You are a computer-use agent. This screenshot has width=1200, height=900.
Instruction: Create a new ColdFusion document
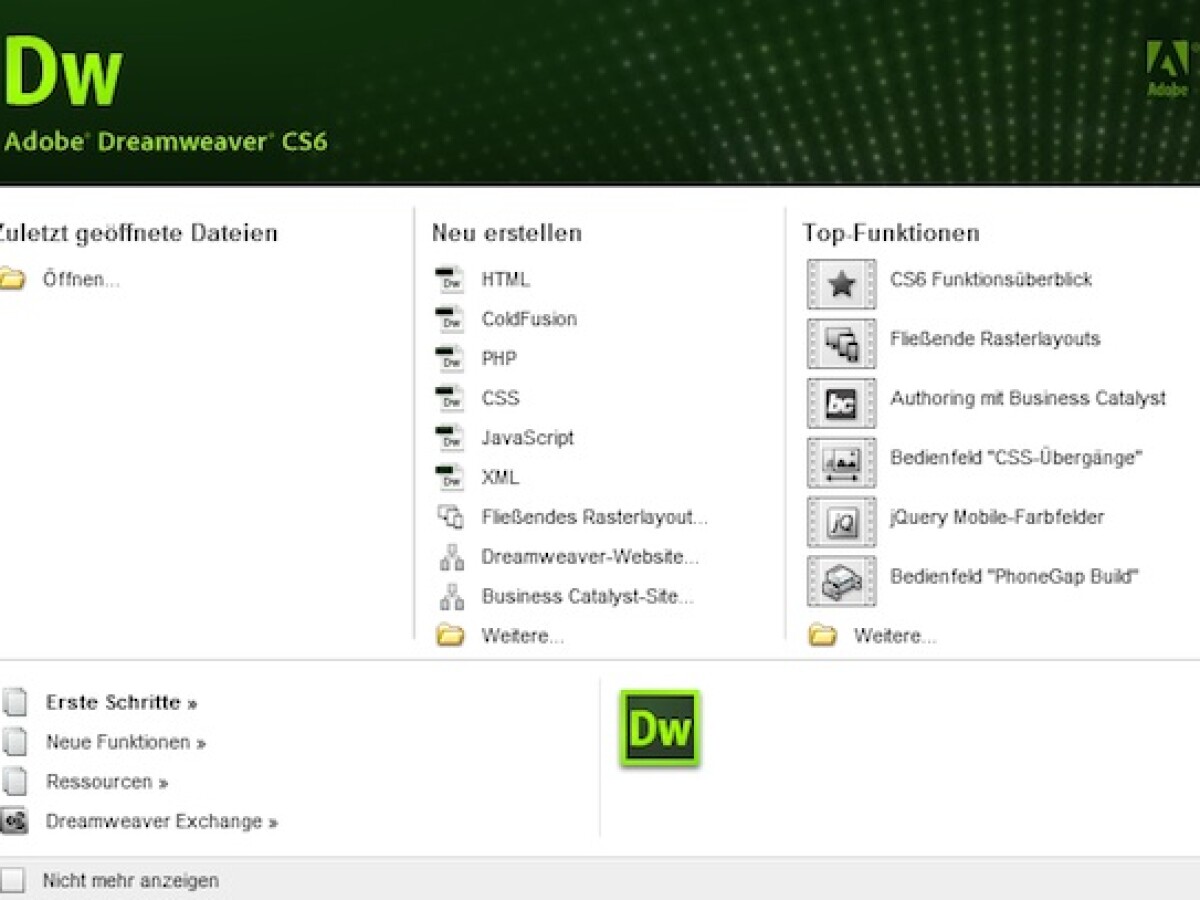point(529,319)
